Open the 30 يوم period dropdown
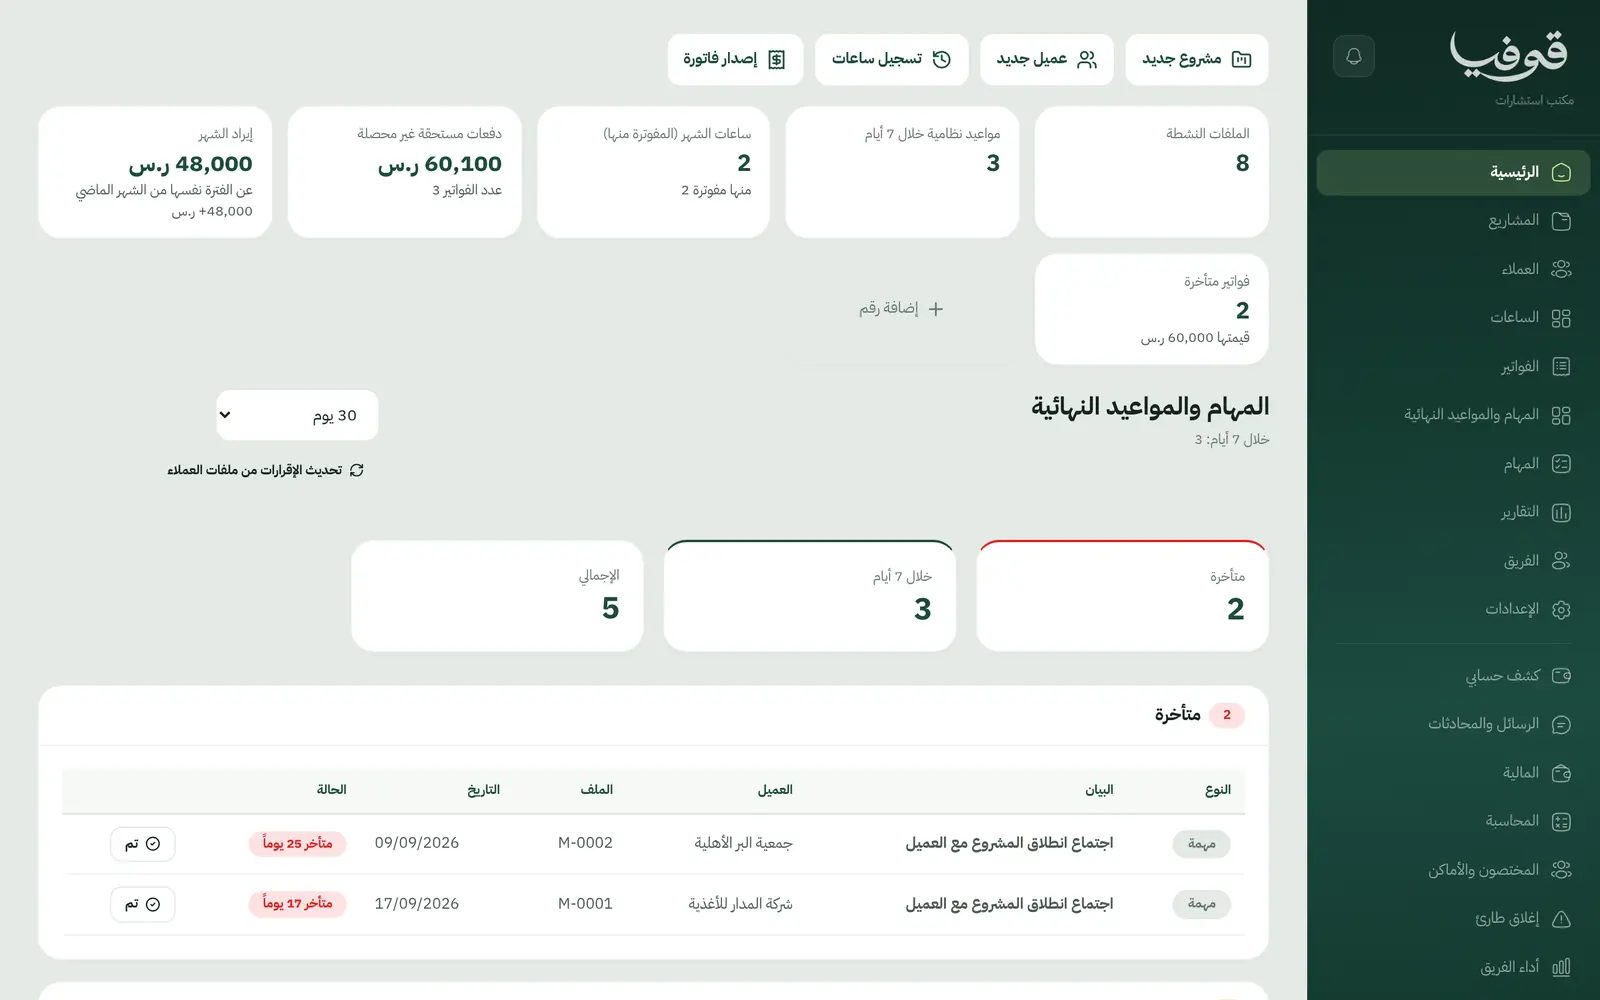 point(297,415)
